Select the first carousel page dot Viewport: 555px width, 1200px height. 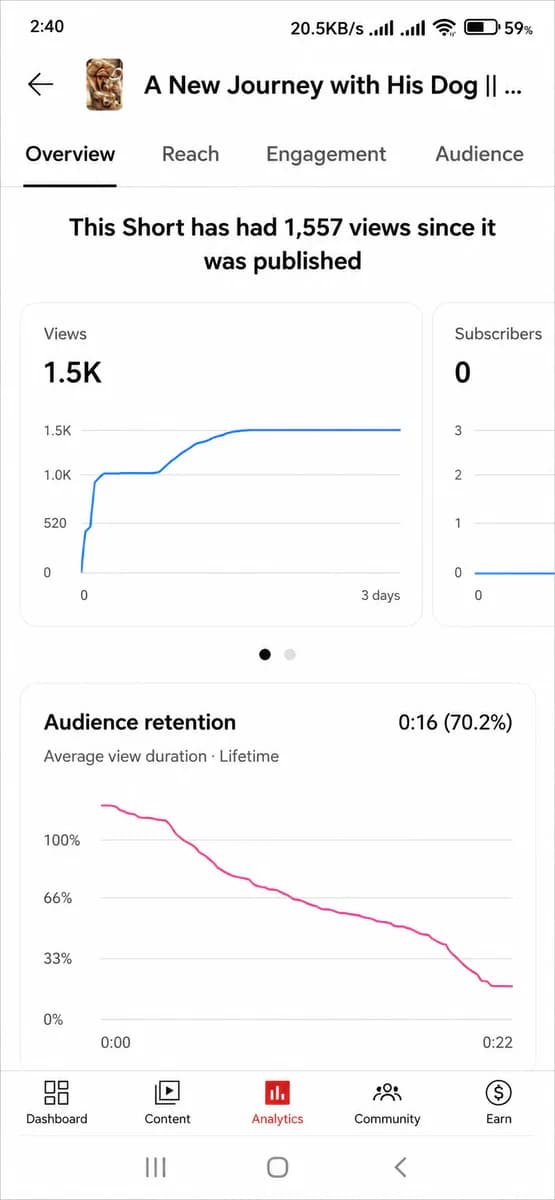tap(265, 655)
